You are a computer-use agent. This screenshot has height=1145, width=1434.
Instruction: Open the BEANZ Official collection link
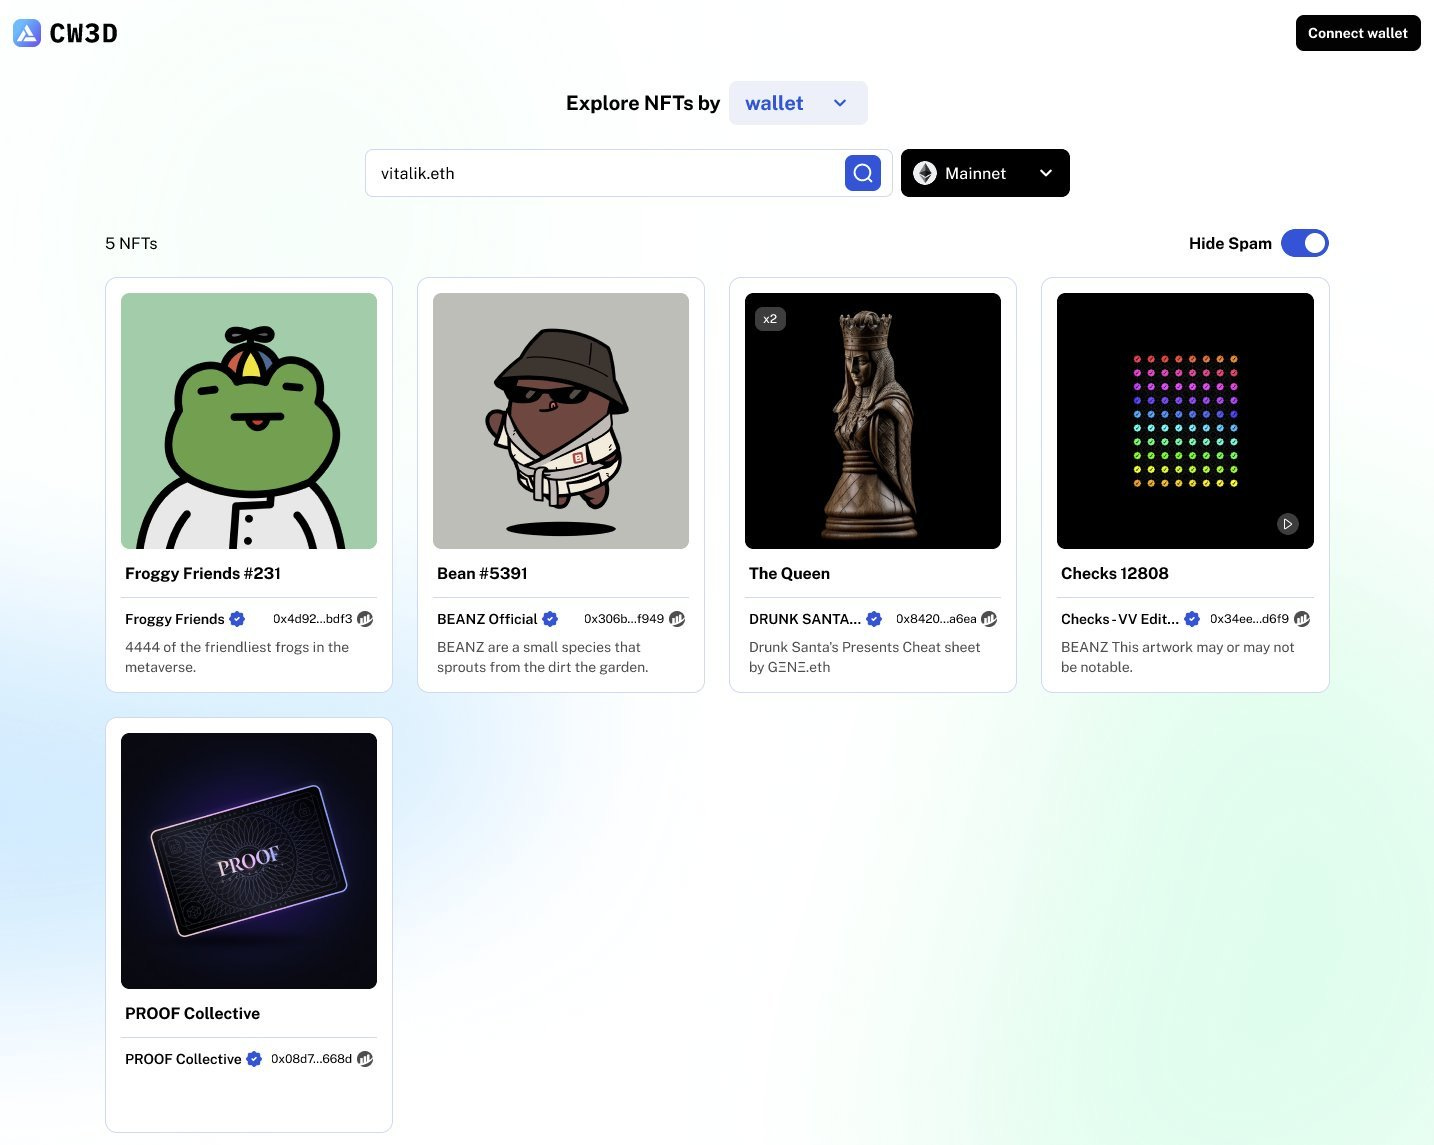(x=487, y=619)
